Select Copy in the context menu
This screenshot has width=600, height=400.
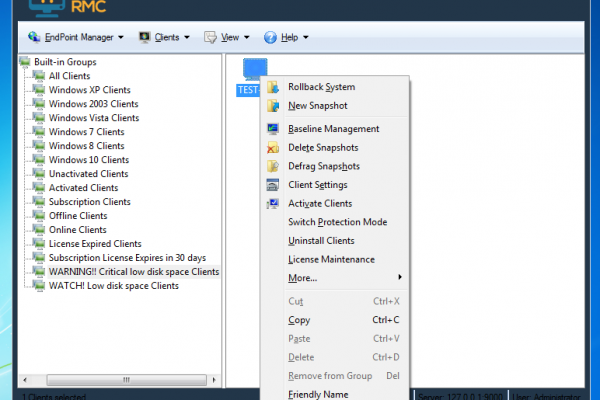[299, 320]
